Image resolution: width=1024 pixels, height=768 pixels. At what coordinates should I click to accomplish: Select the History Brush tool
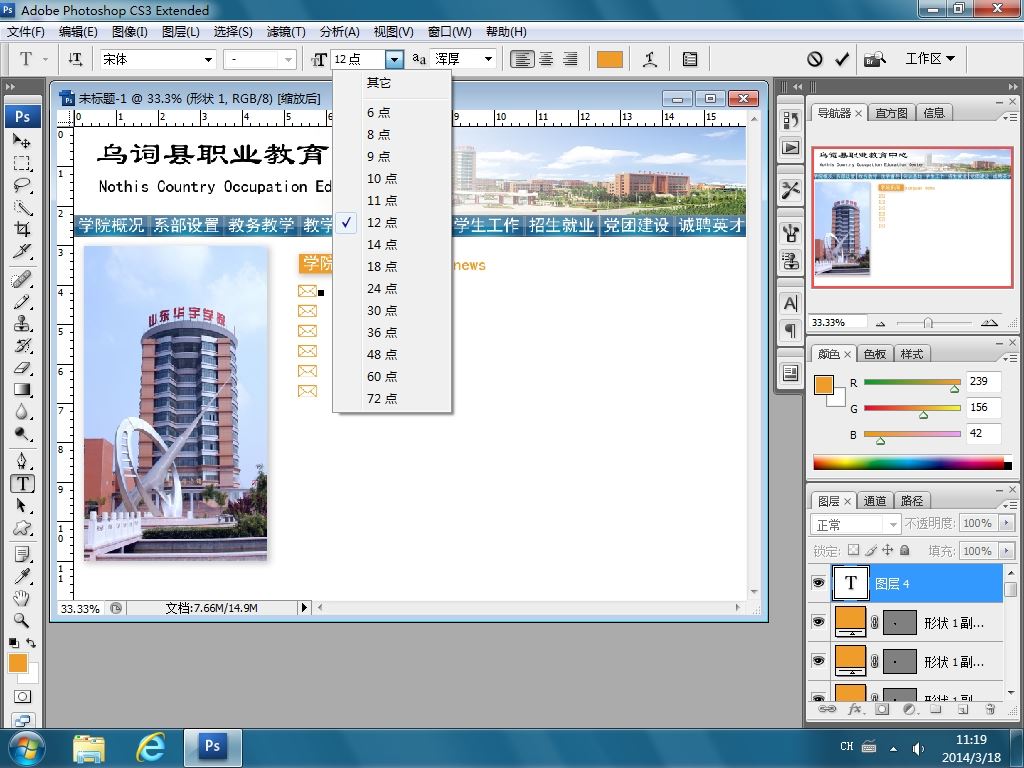click(x=22, y=346)
